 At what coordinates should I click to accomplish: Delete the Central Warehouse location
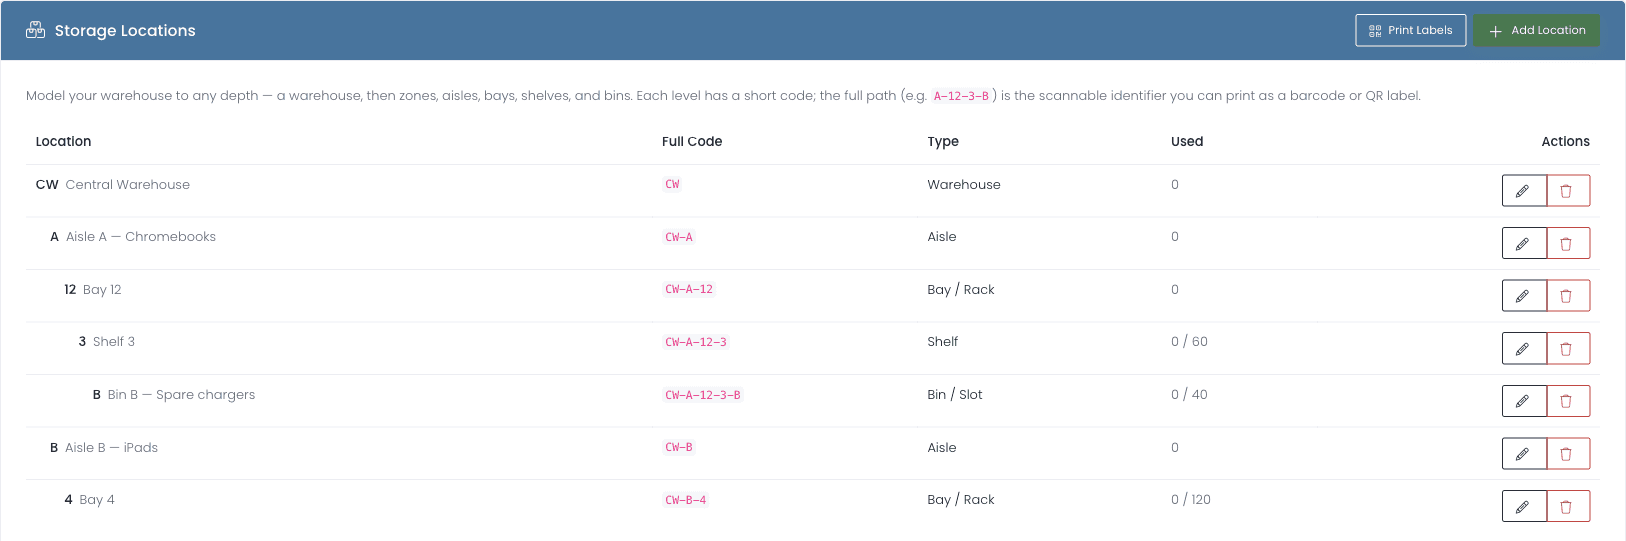[x=1568, y=191]
